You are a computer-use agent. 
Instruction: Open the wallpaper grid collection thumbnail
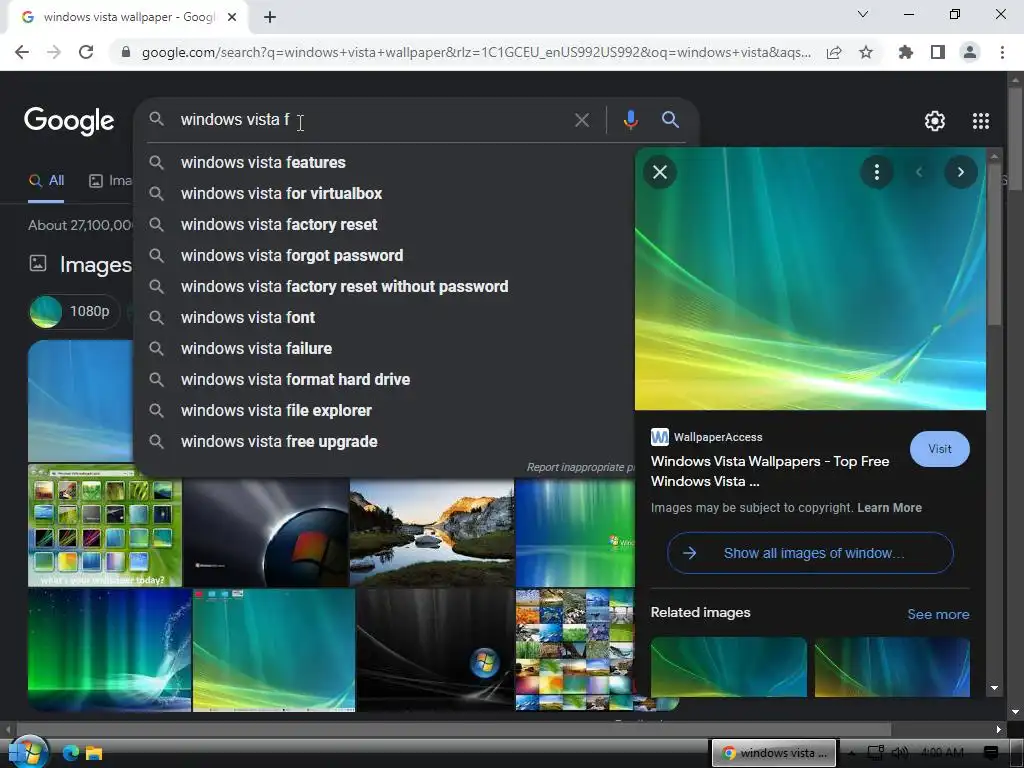click(575, 650)
